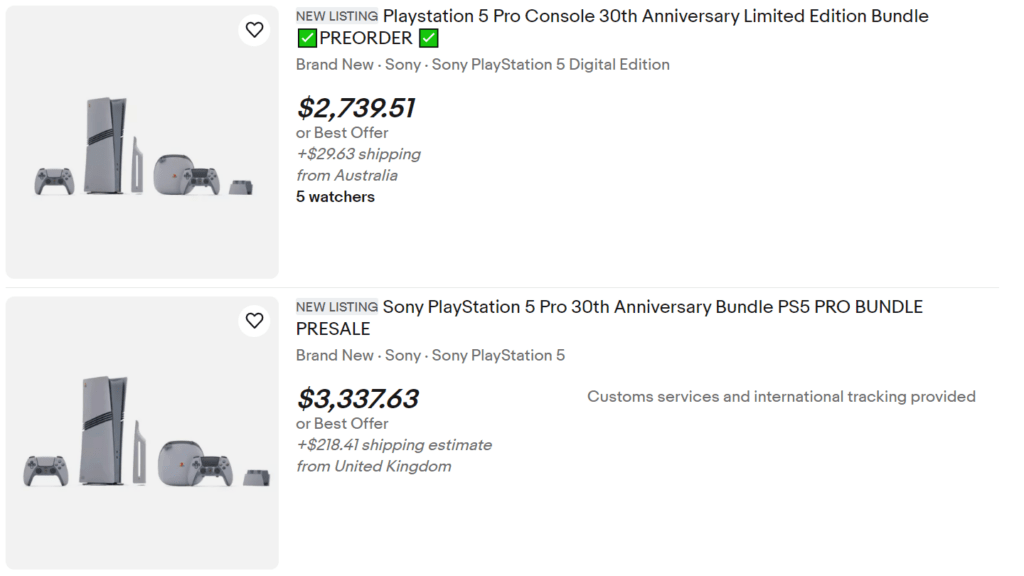Click the heart icon on the first PS5 listing
Screen dimensions: 1024x576
[x=254, y=30]
